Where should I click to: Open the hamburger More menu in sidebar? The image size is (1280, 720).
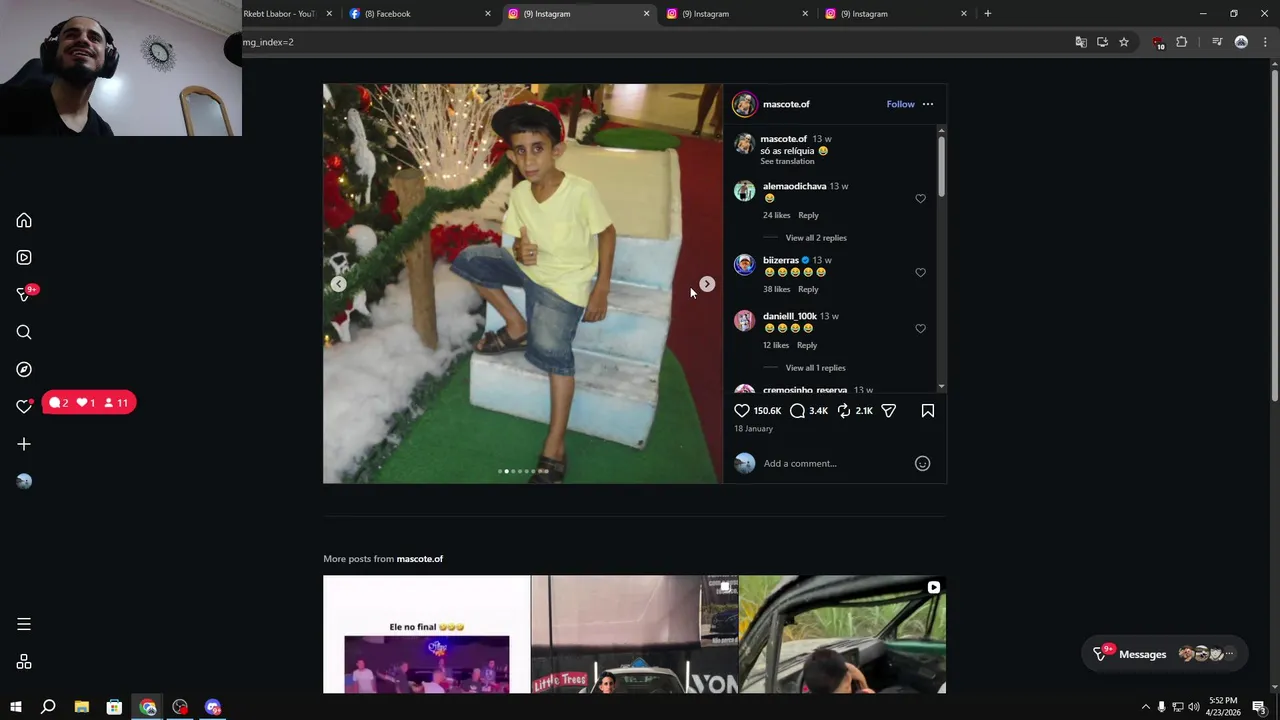24,624
